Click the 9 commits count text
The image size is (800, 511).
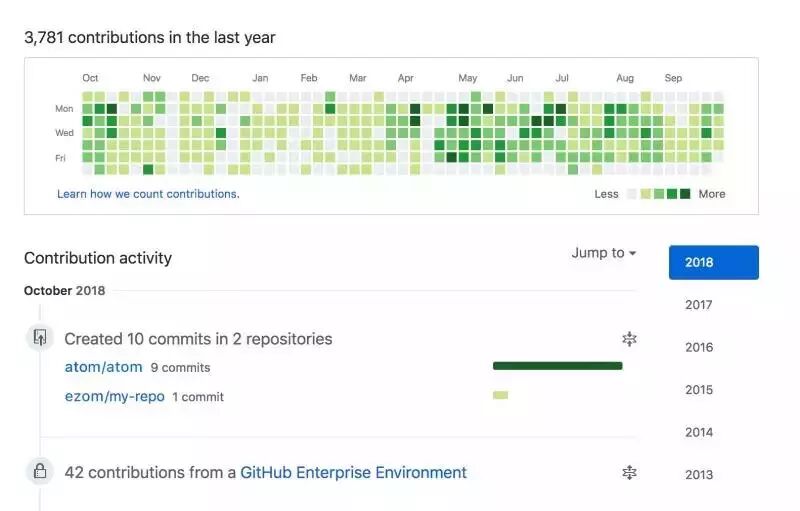tap(180, 368)
